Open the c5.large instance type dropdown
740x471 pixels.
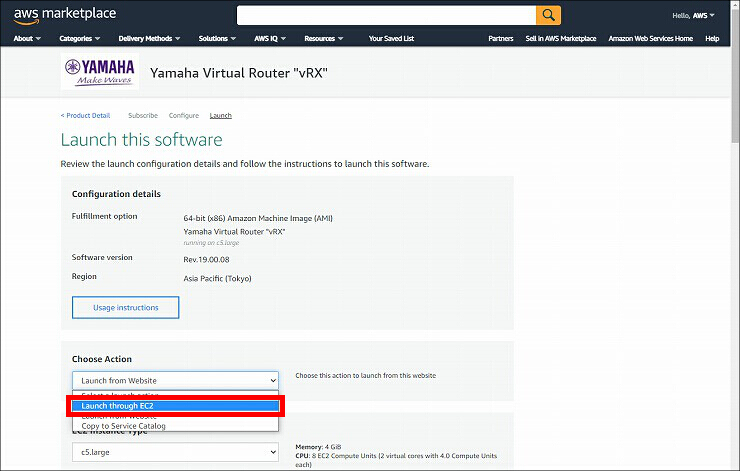pyautogui.click(x=175, y=452)
